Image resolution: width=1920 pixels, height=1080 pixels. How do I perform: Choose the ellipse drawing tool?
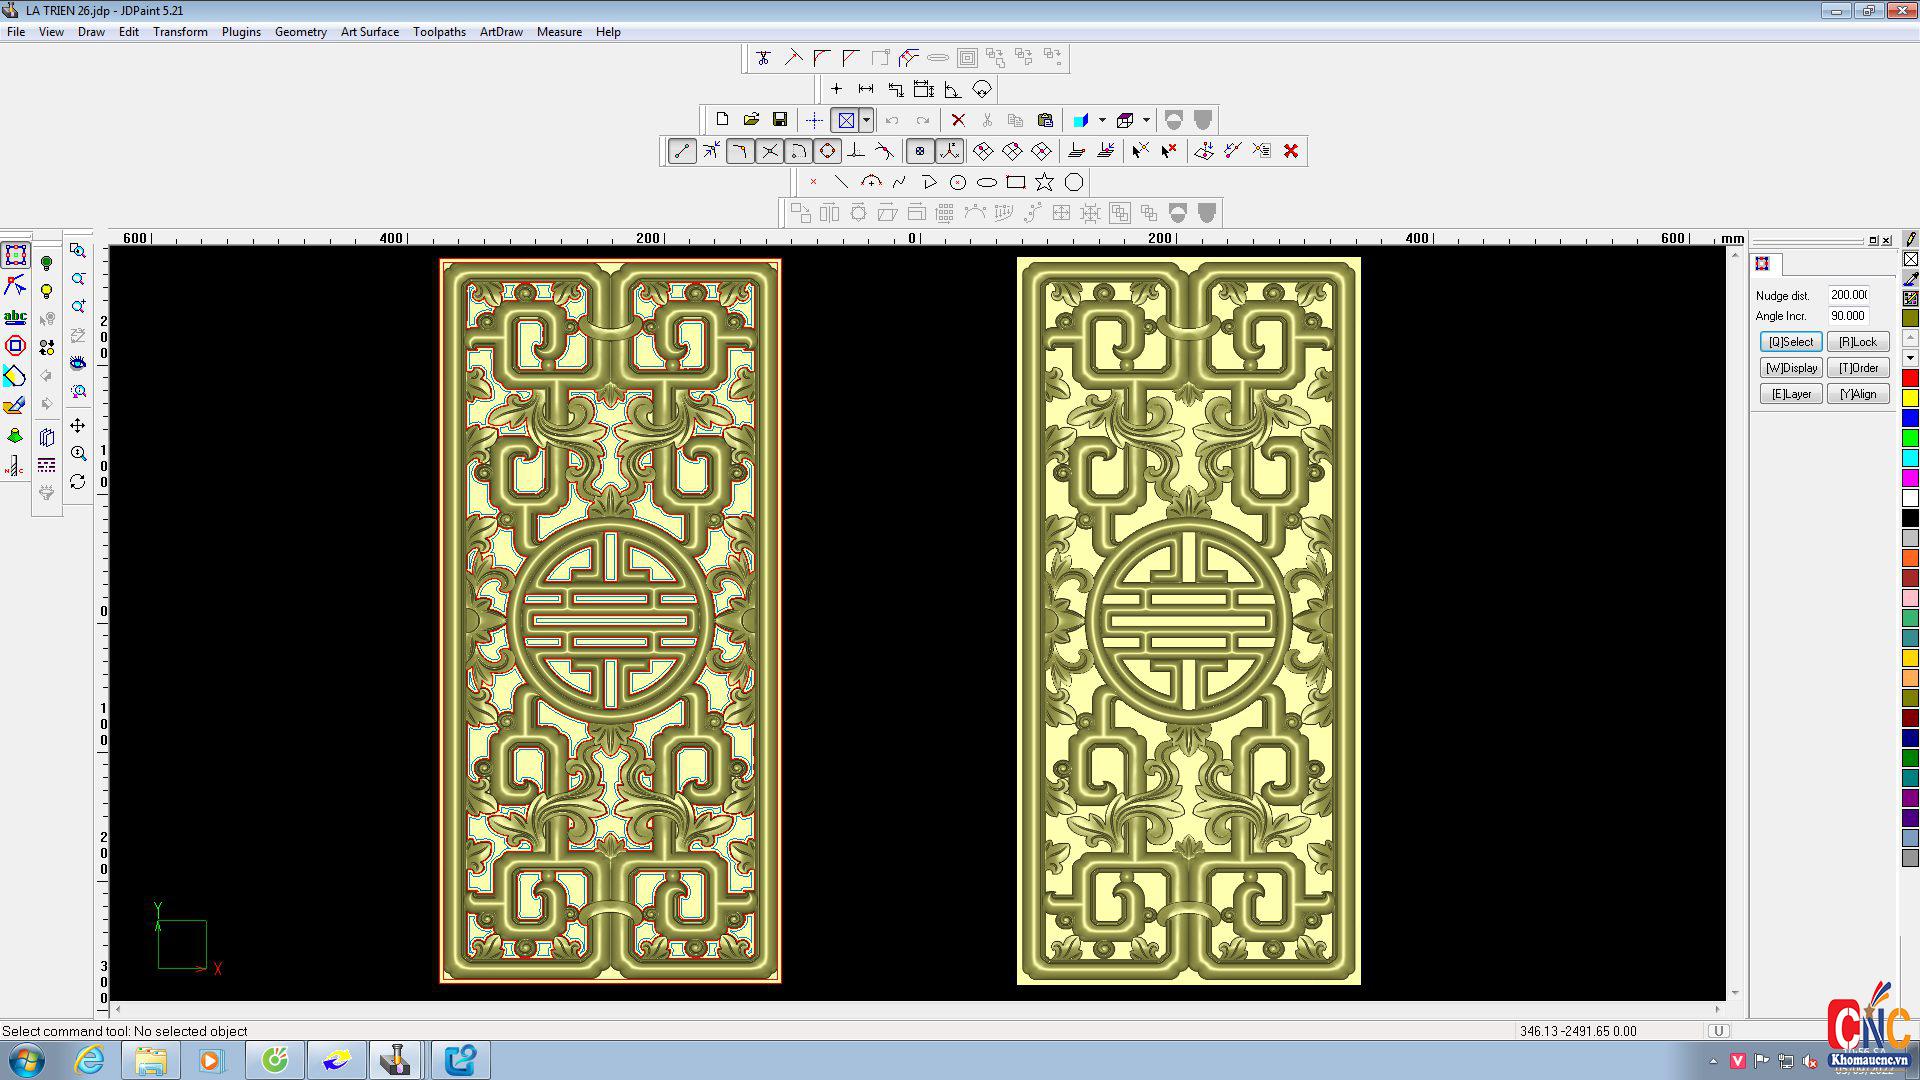click(x=987, y=182)
